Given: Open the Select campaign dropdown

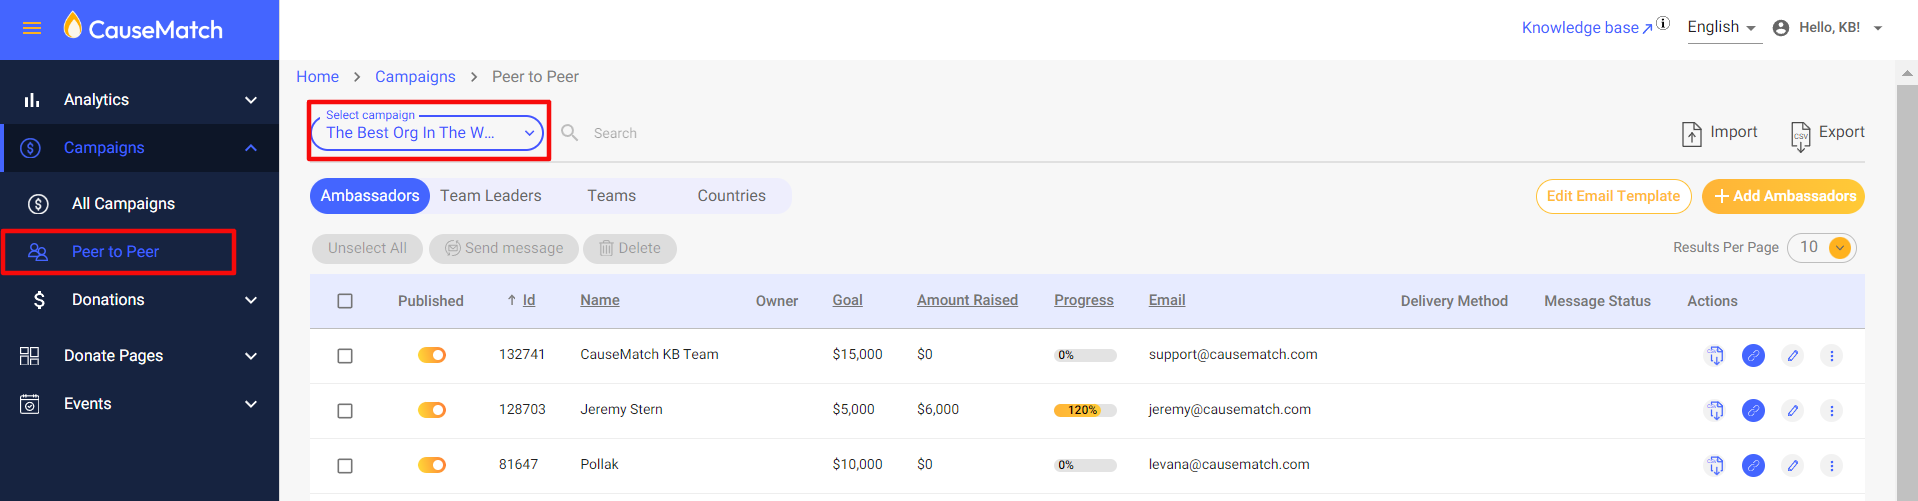Looking at the screenshot, I should pos(428,133).
